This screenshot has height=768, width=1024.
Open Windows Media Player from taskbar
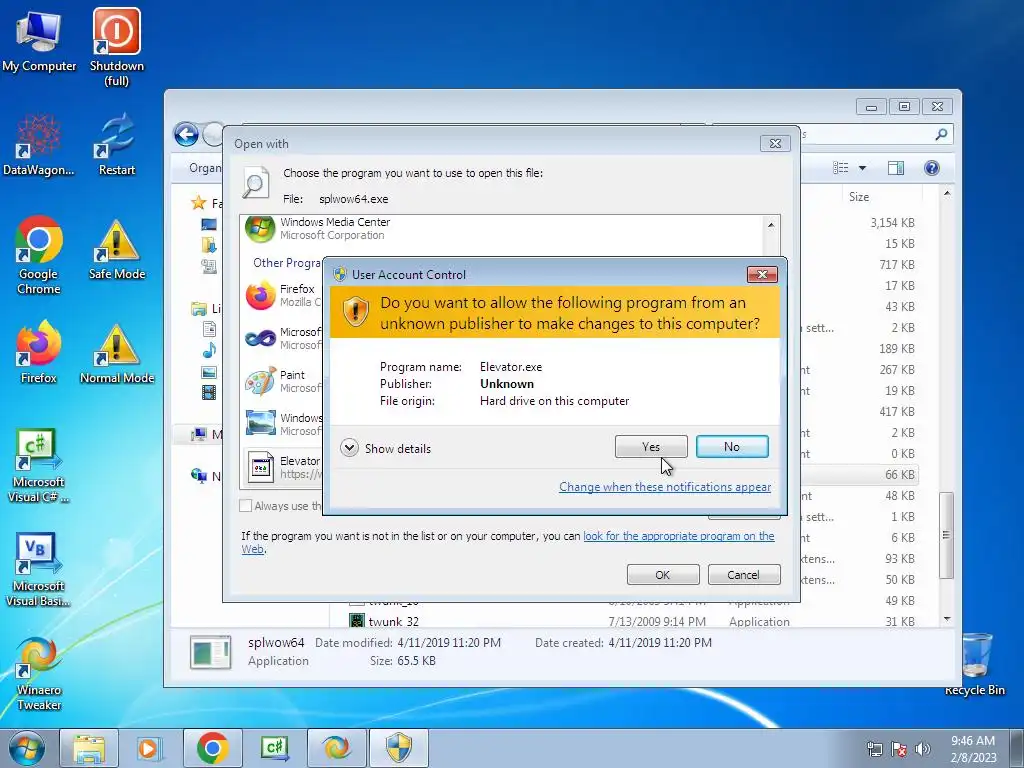pyautogui.click(x=150, y=748)
